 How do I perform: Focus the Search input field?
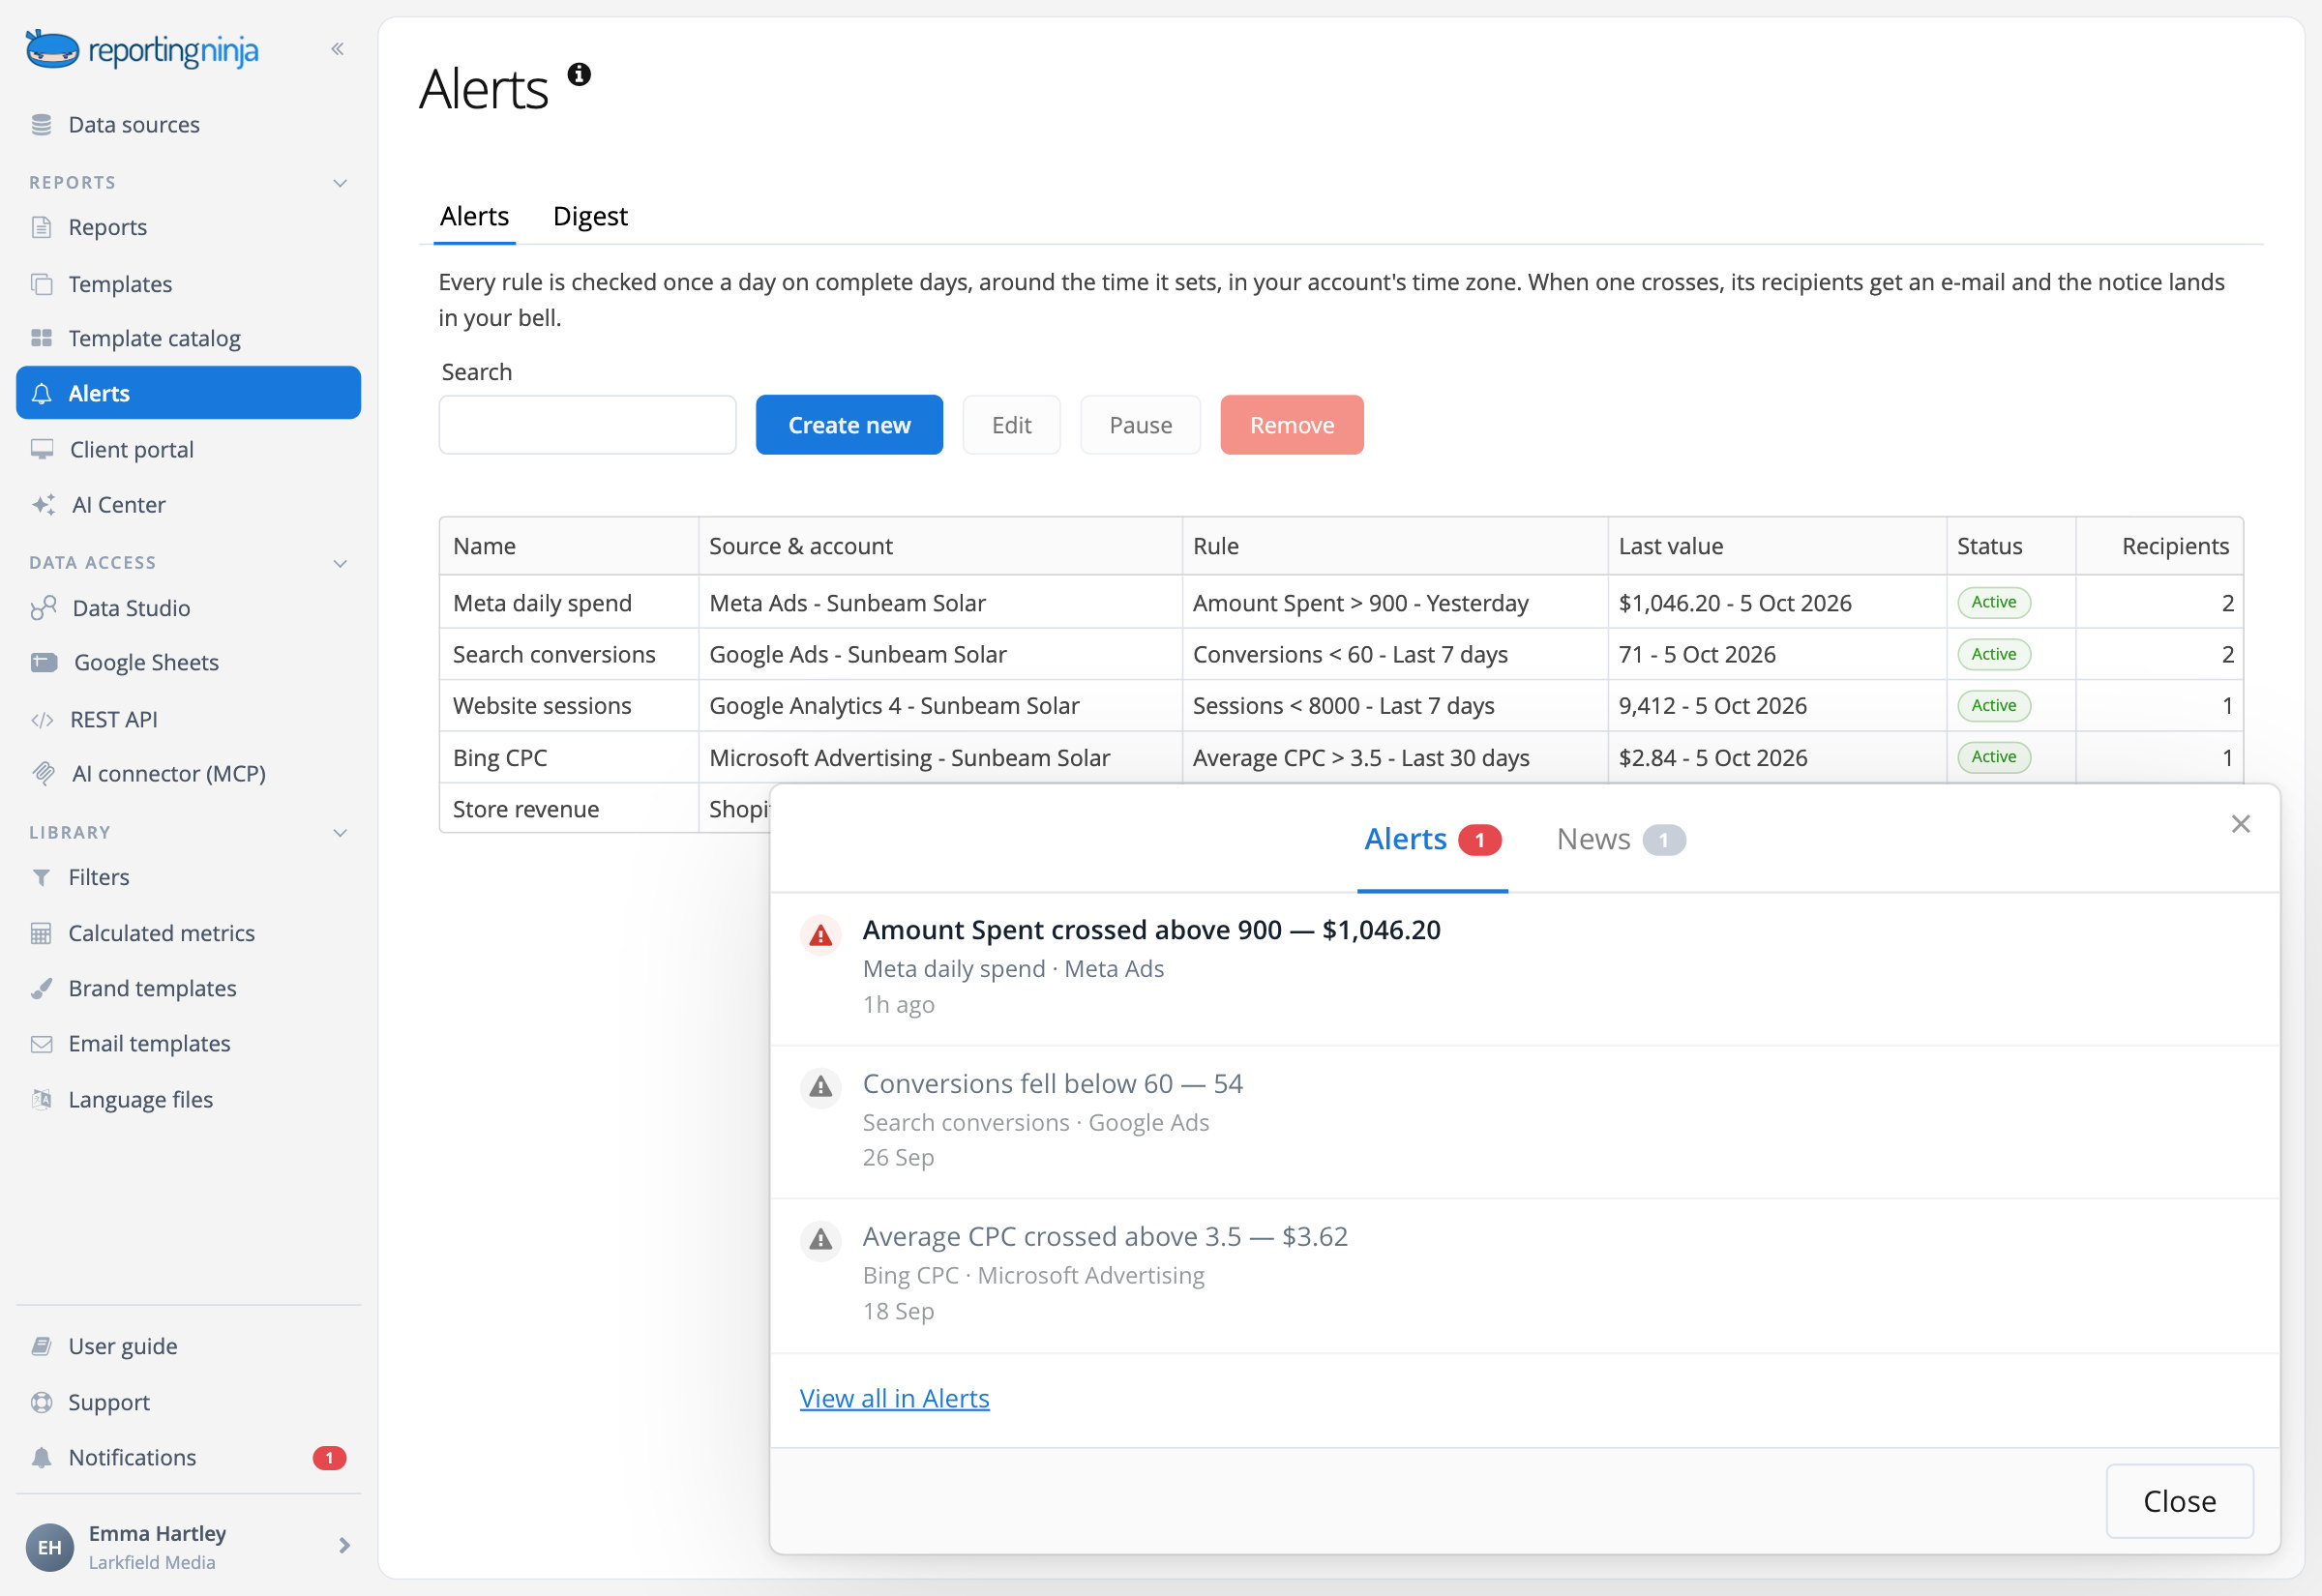(x=587, y=425)
